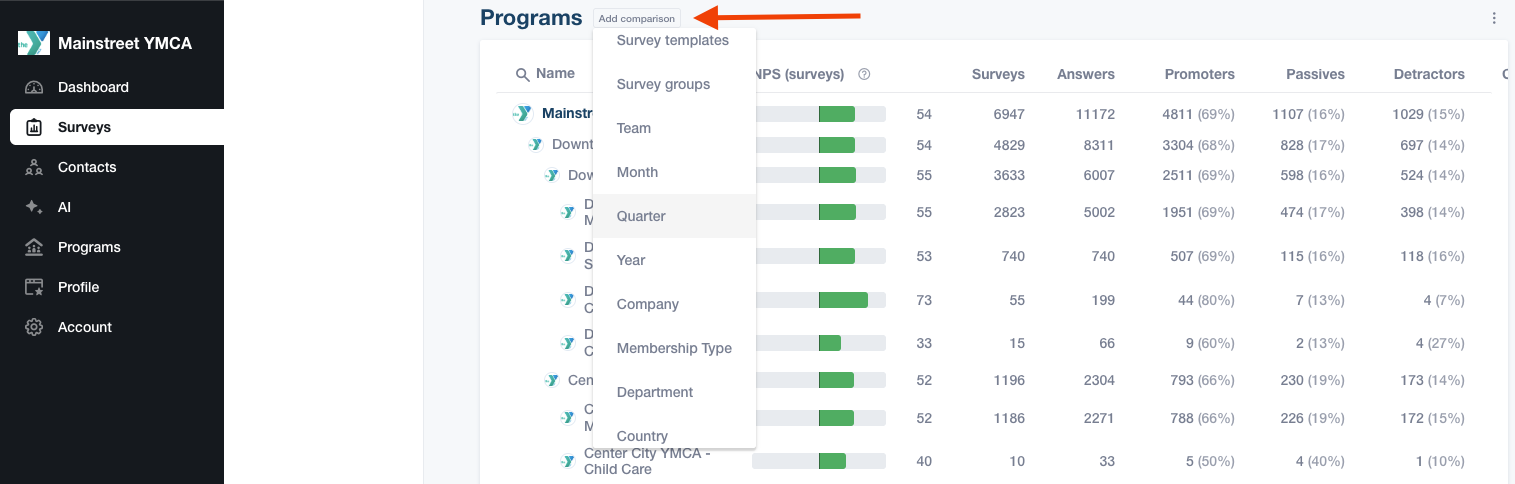Click the Profile sidebar icon

34,287
